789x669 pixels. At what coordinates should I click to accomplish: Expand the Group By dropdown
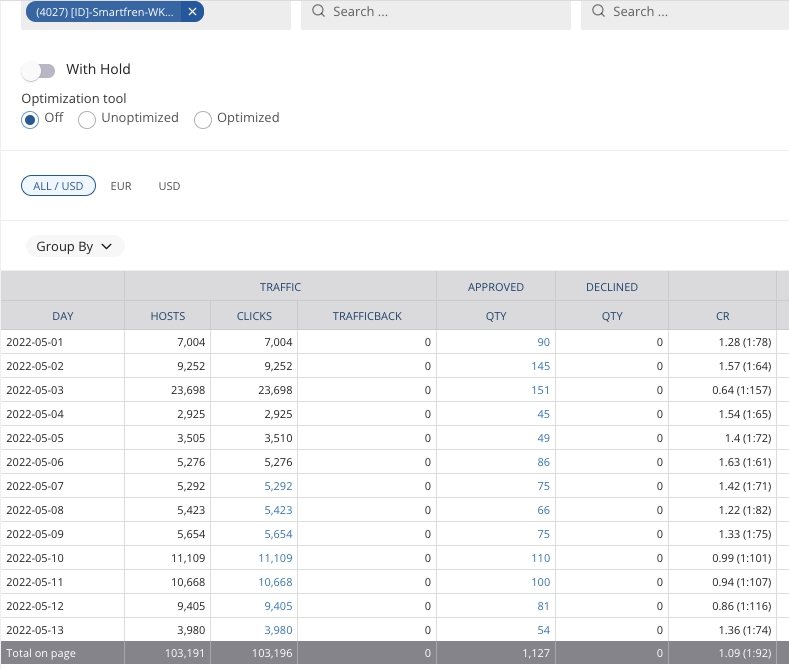[75, 247]
